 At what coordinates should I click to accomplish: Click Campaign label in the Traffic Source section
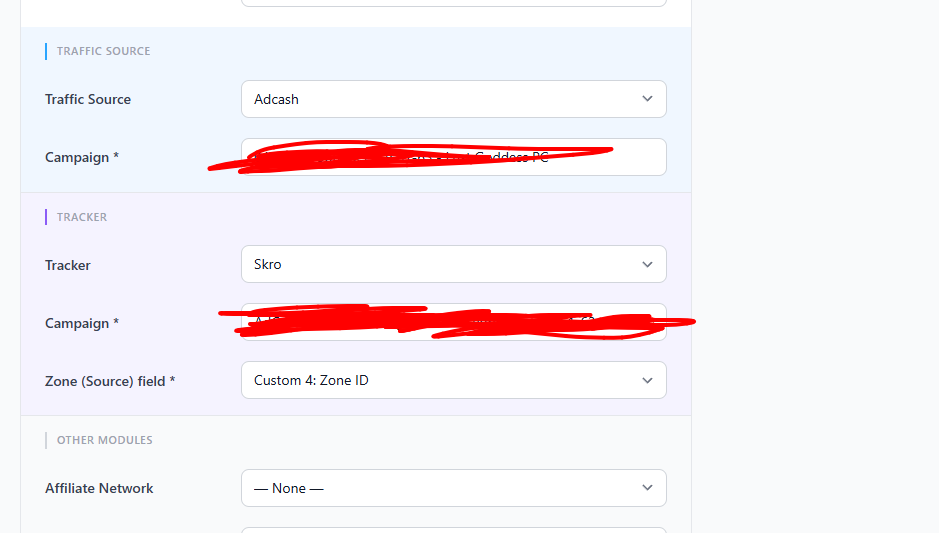coord(82,158)
